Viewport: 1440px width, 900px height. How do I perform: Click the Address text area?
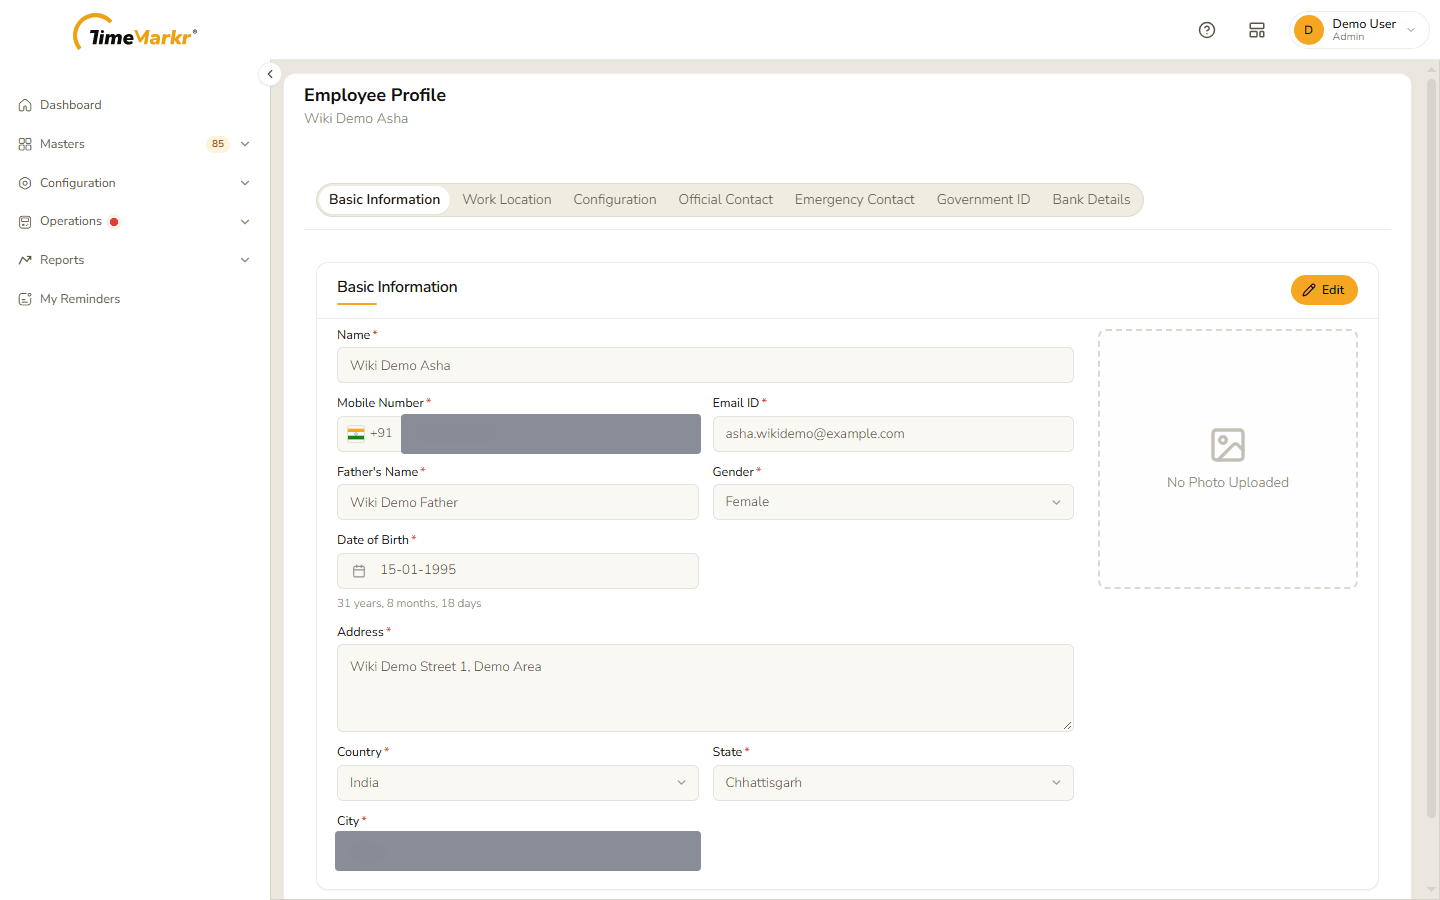coord(705,688)
